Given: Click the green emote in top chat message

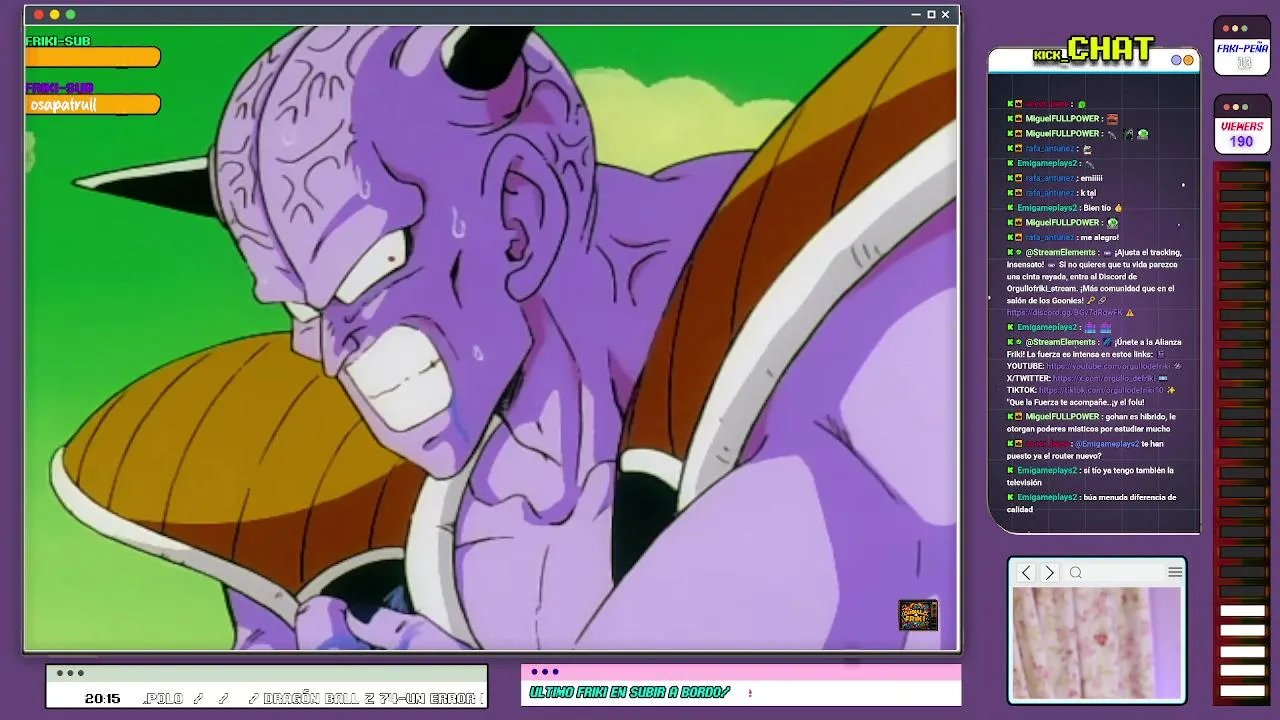Looking at the screenshot, I should 1082,104.
